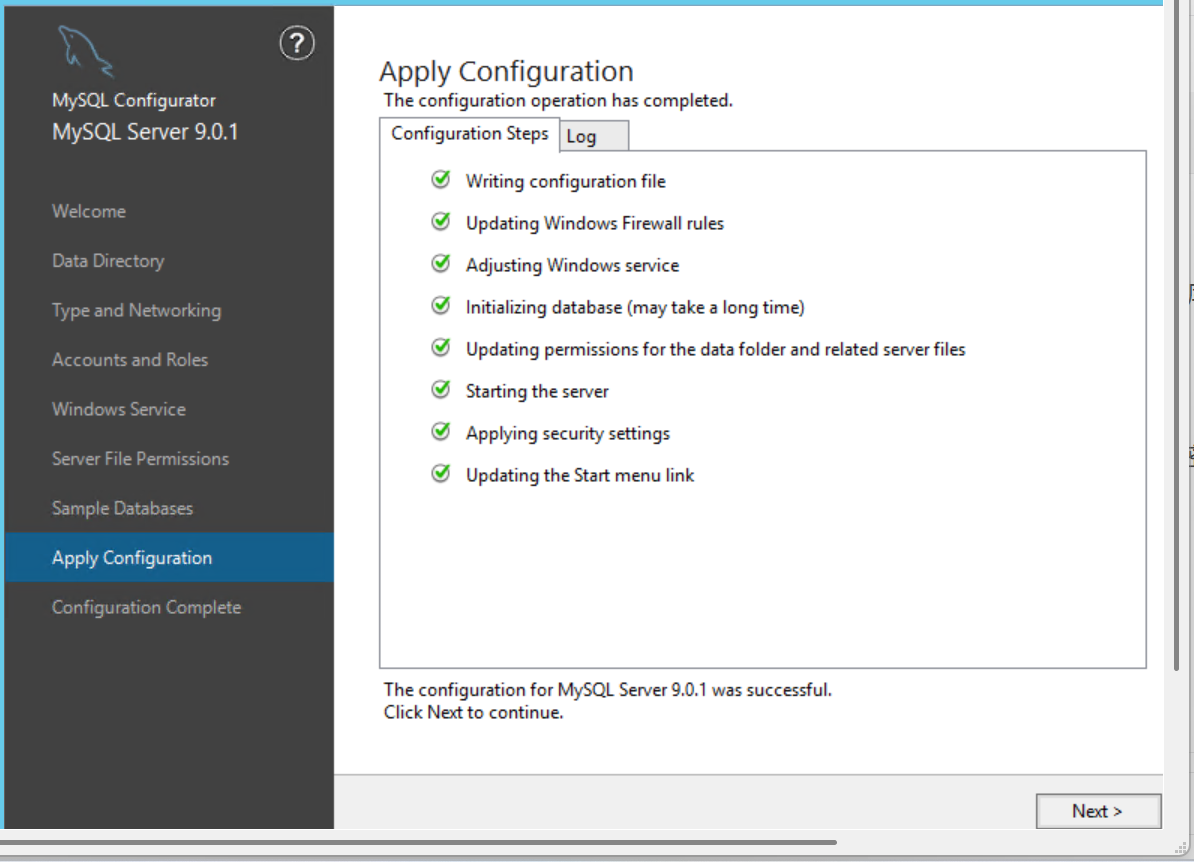Click checkmark beside Initializing database step
Screen dimensions: 1194x862
441,305
